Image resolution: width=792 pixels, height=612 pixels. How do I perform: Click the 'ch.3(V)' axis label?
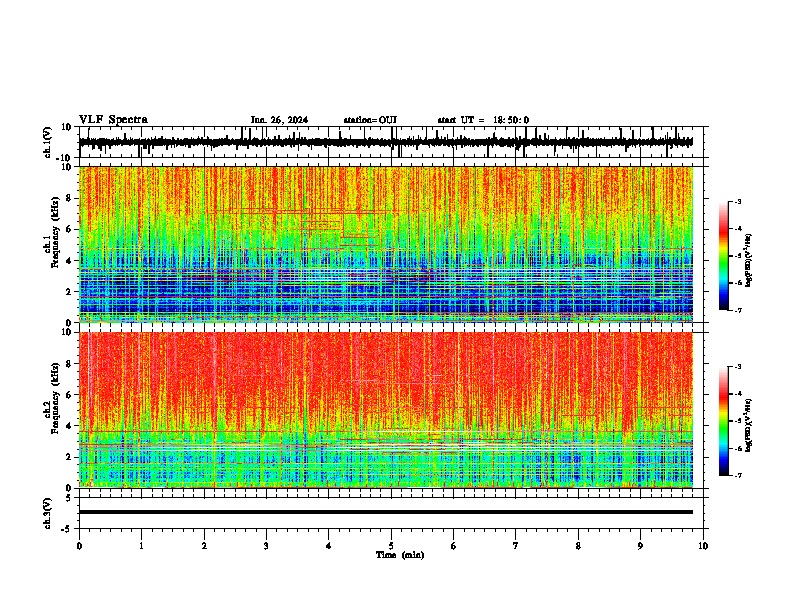pyautogui.click(x=48, y=513)
